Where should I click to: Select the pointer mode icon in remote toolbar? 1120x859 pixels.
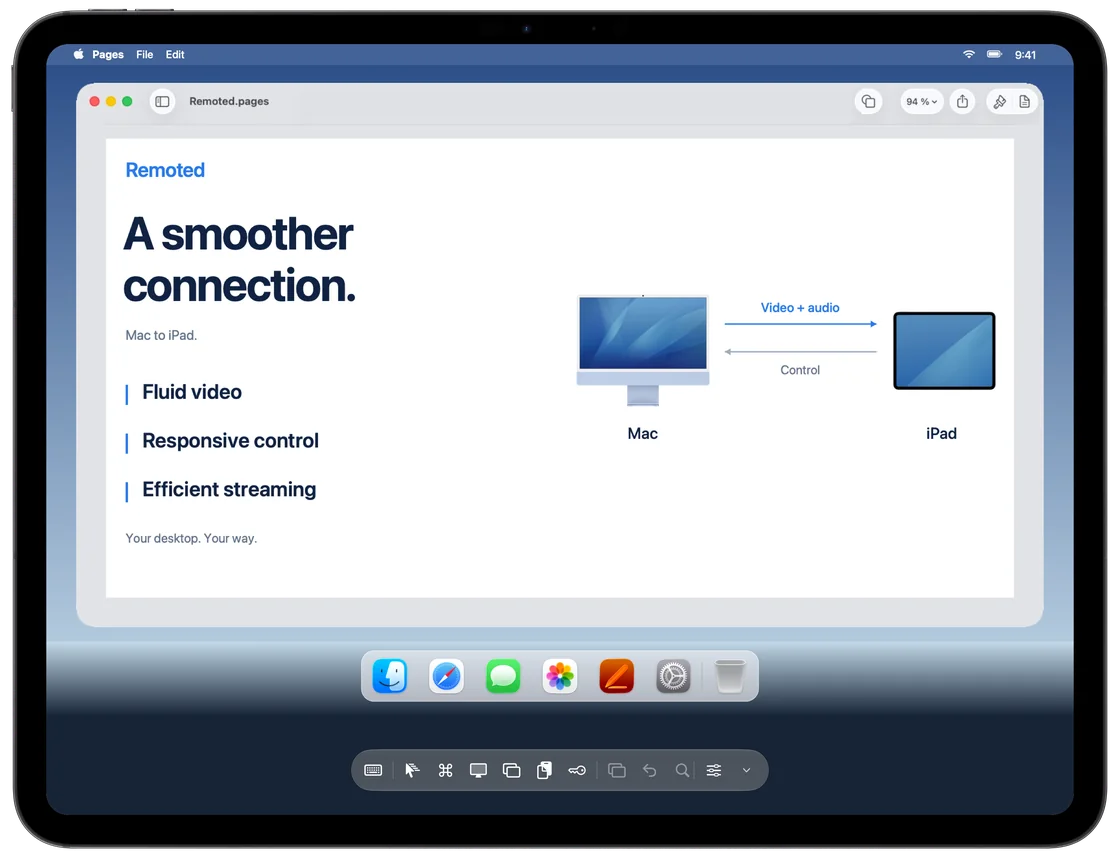(412, 770)
